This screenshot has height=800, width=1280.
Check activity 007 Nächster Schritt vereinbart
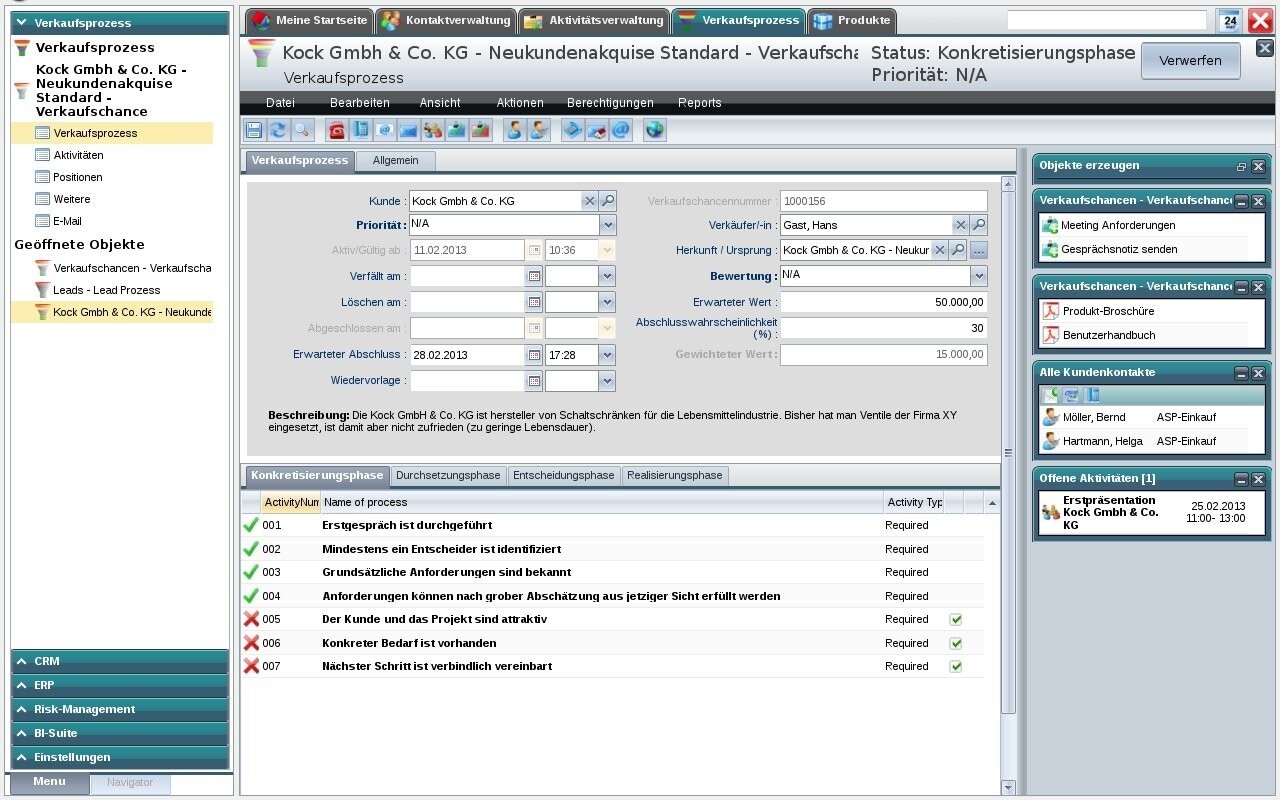pyautogui.click(x=955, y=666)
